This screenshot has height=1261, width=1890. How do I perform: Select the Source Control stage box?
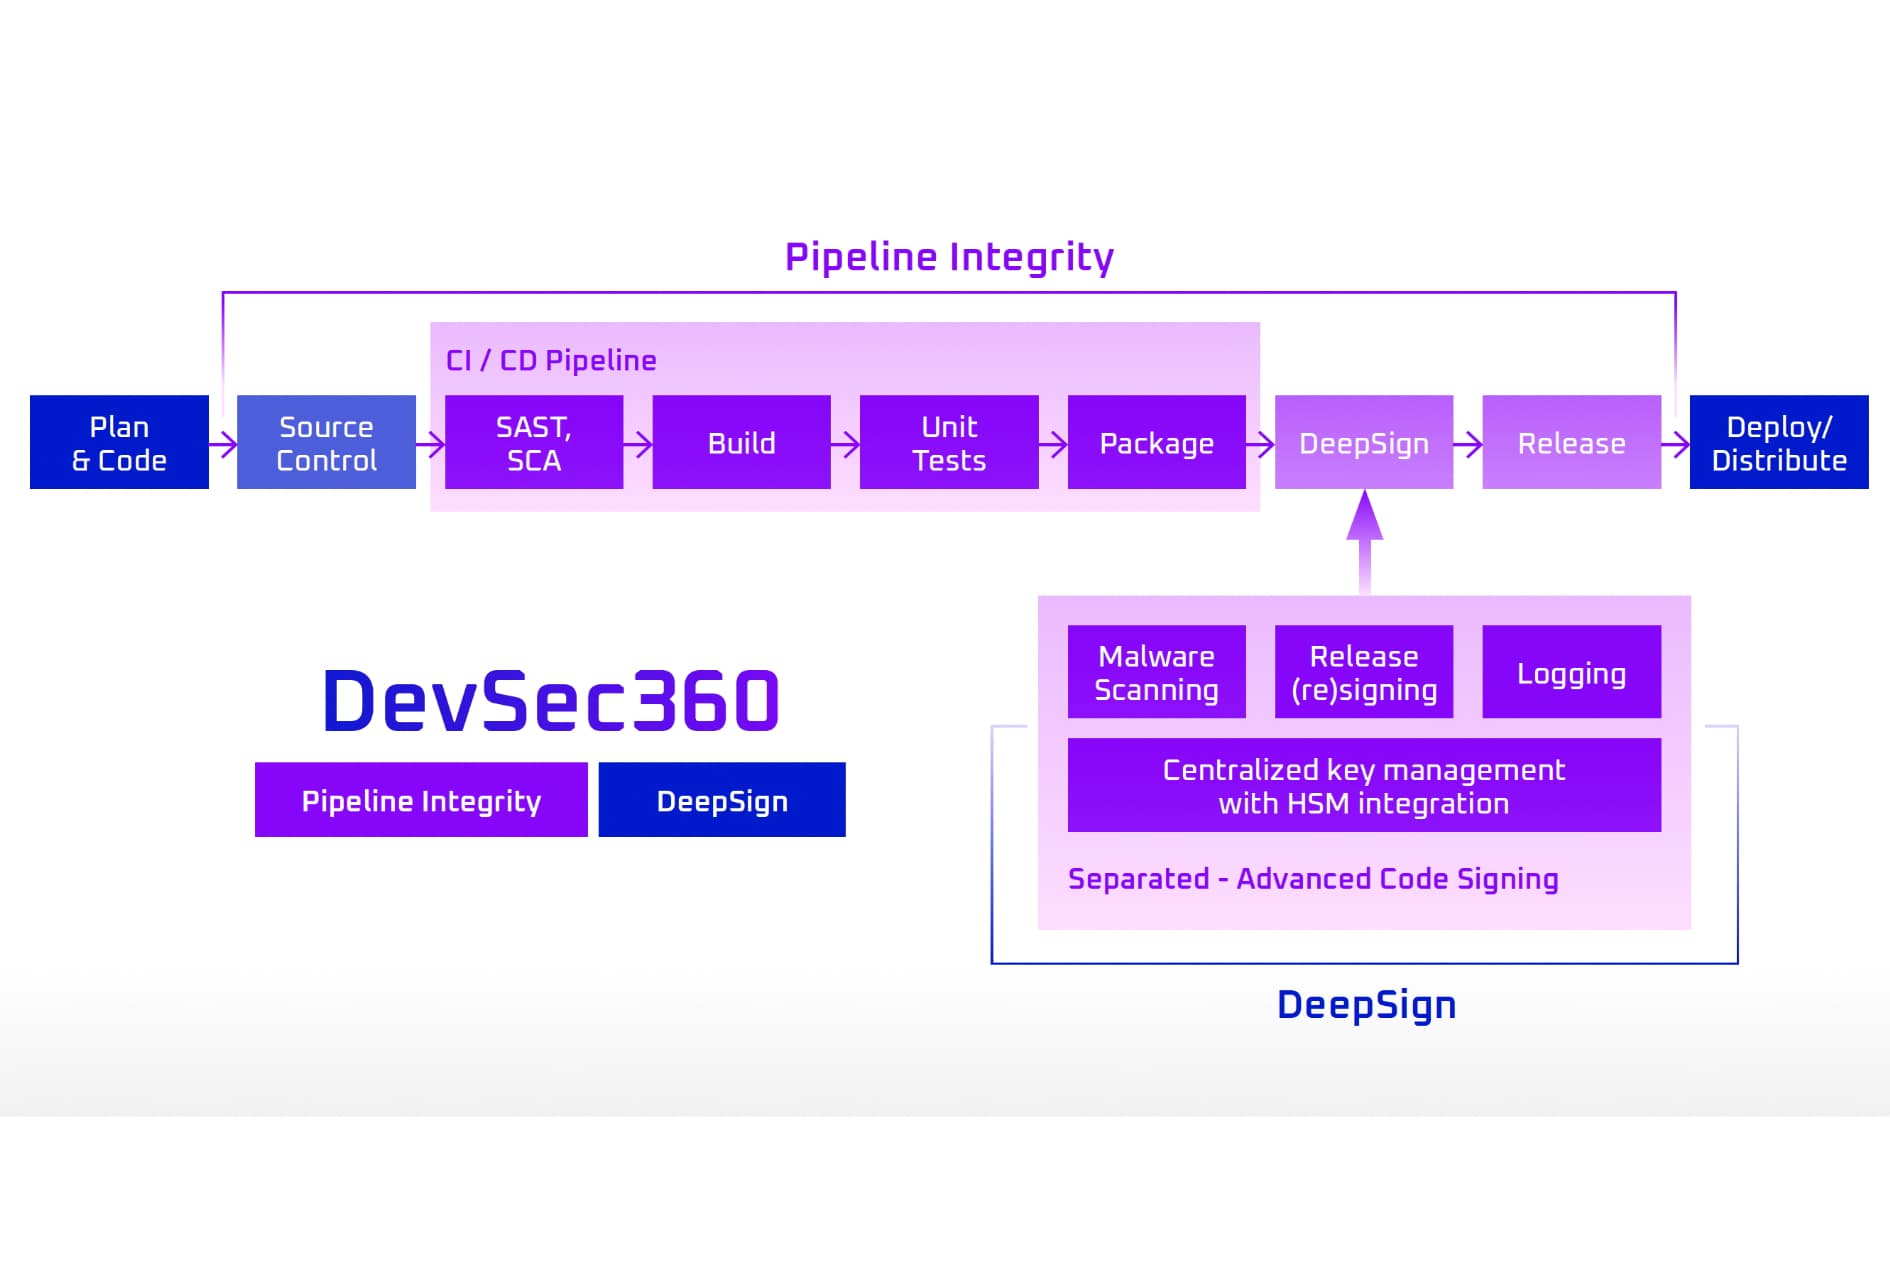326,442
